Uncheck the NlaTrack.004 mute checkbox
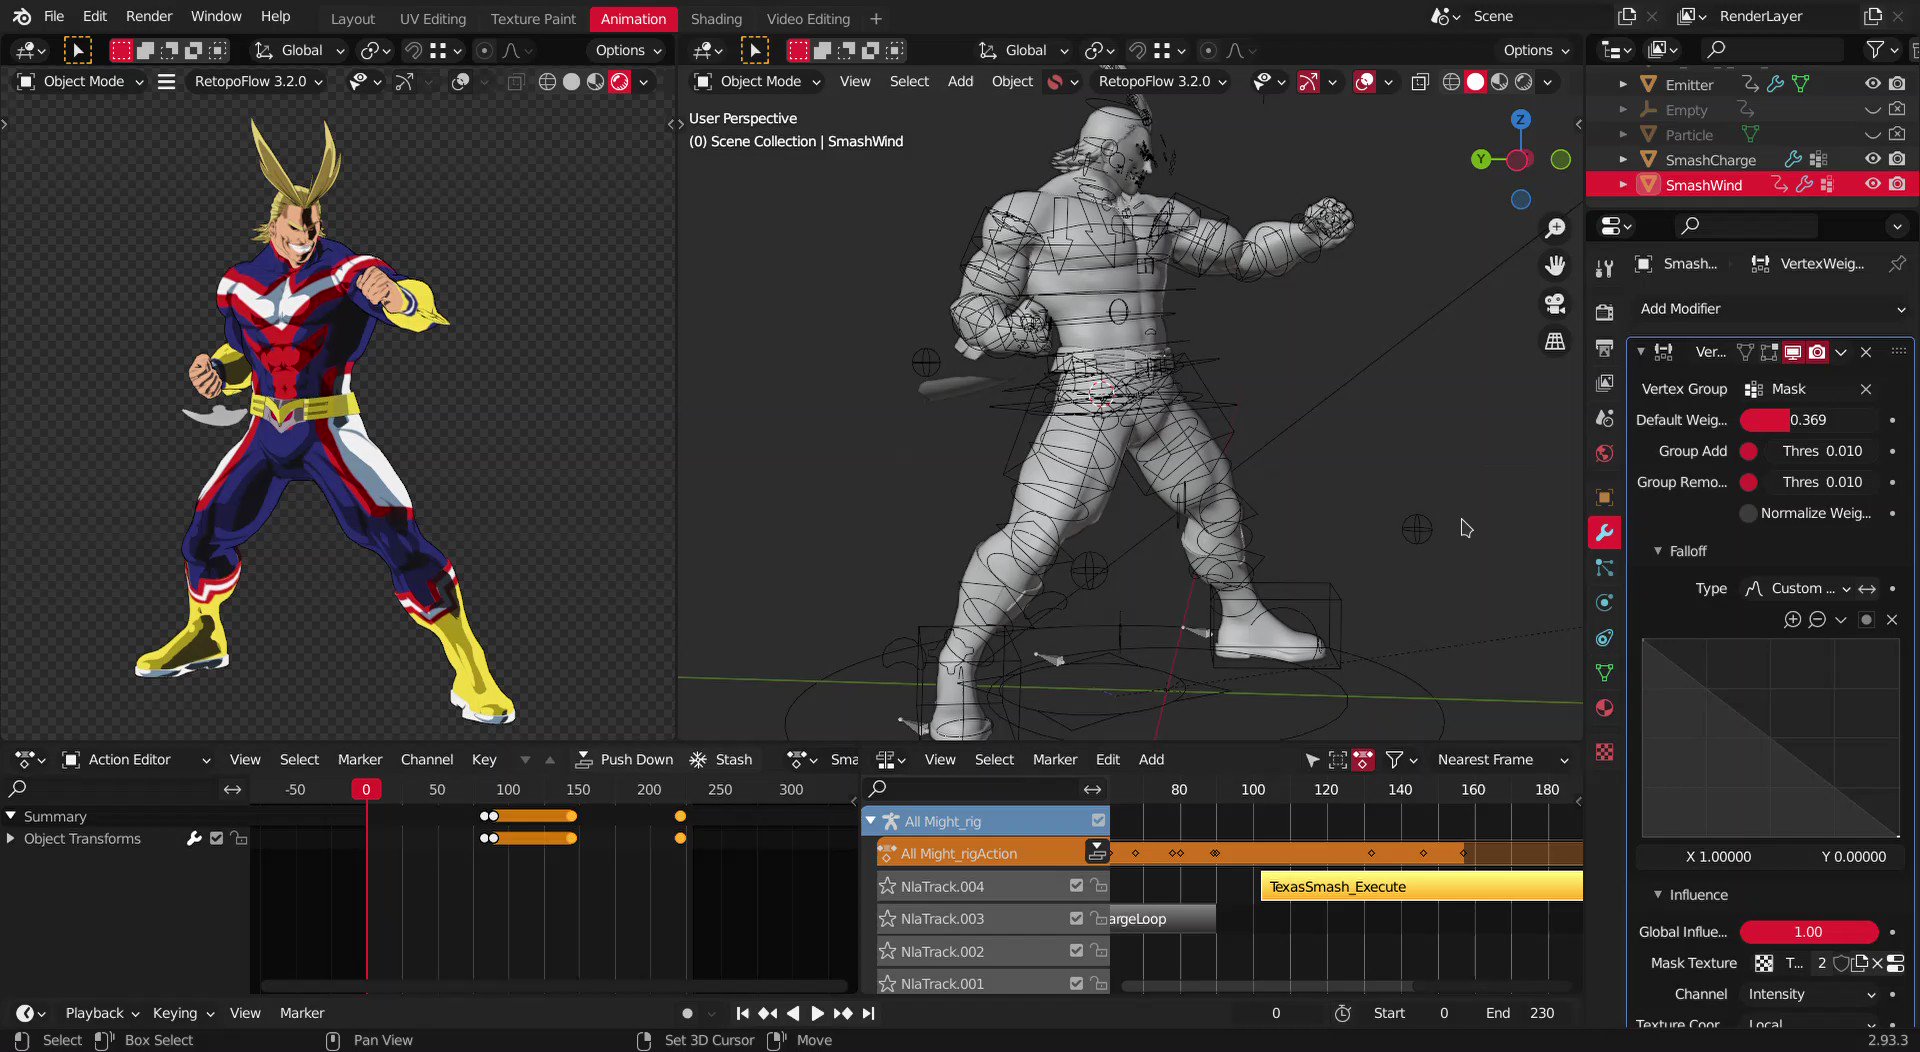The width and height of the screenshot is (1920, 1052). click(x=1076, y=886)
